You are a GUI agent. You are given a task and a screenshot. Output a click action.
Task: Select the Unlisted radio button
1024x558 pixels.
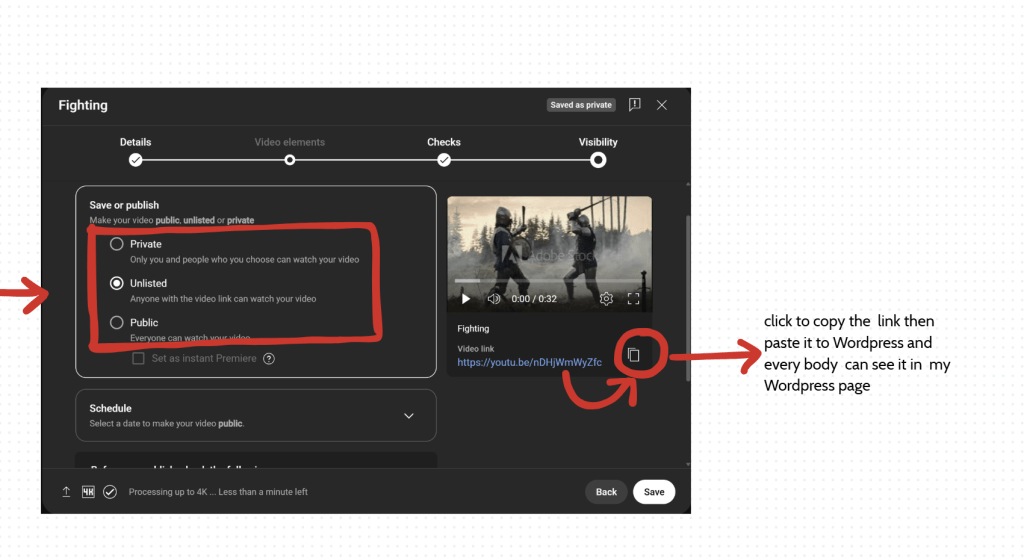(117, 283)
